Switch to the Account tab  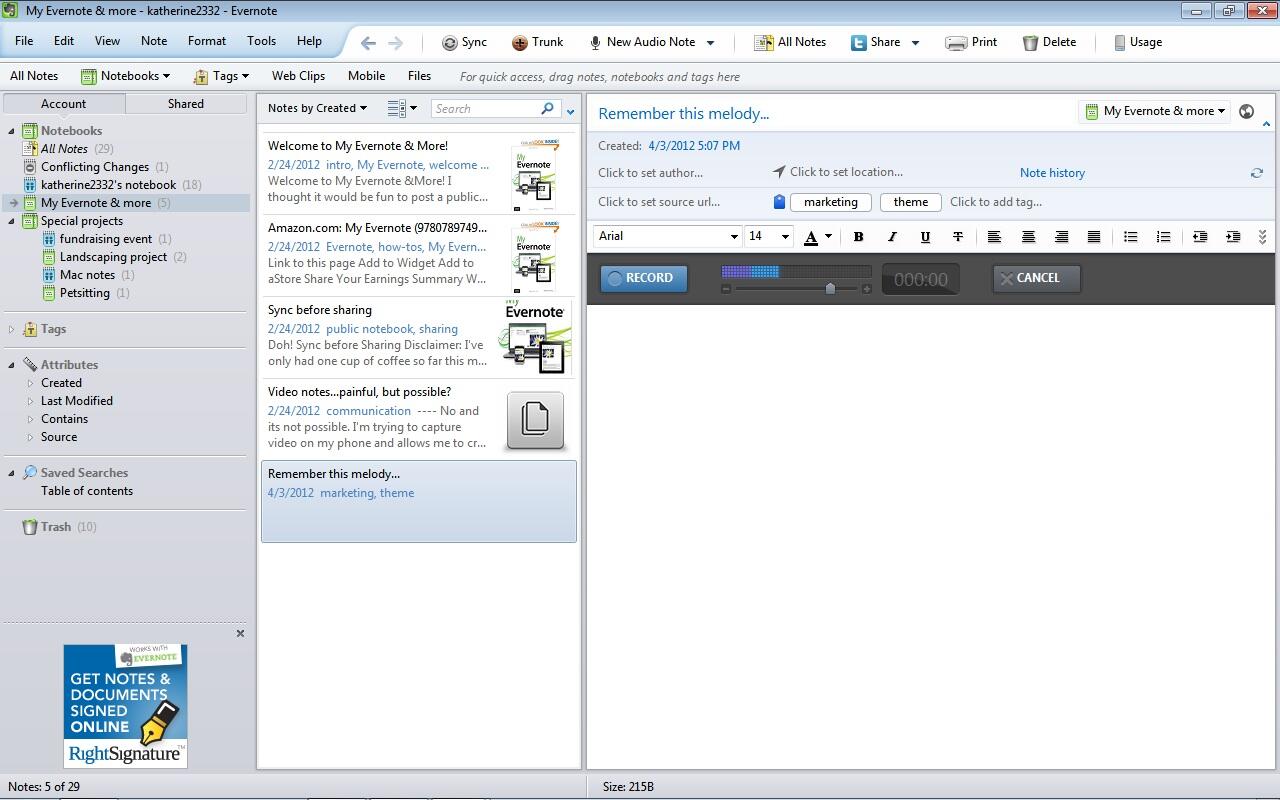[63, 104]
